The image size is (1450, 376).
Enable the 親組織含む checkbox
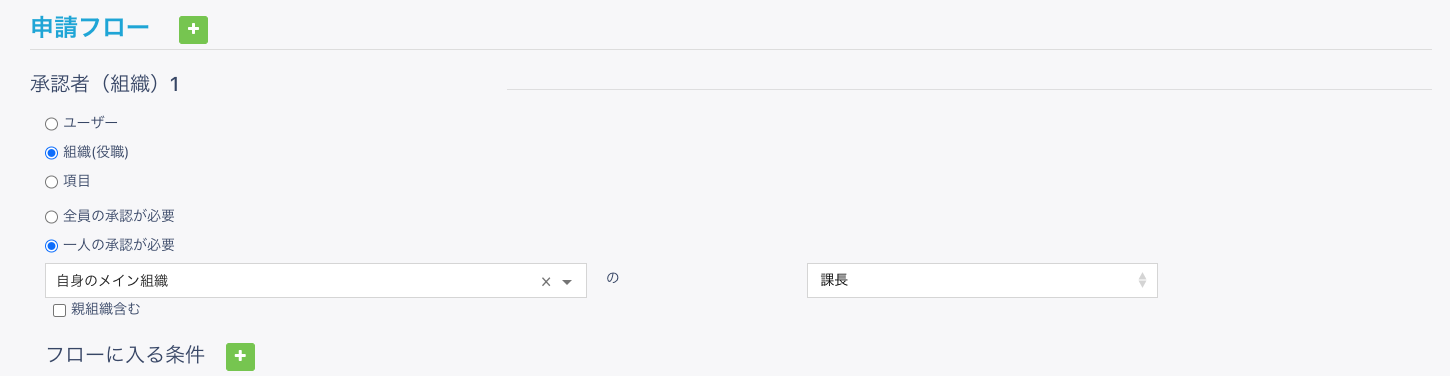[x=59, y=310]
